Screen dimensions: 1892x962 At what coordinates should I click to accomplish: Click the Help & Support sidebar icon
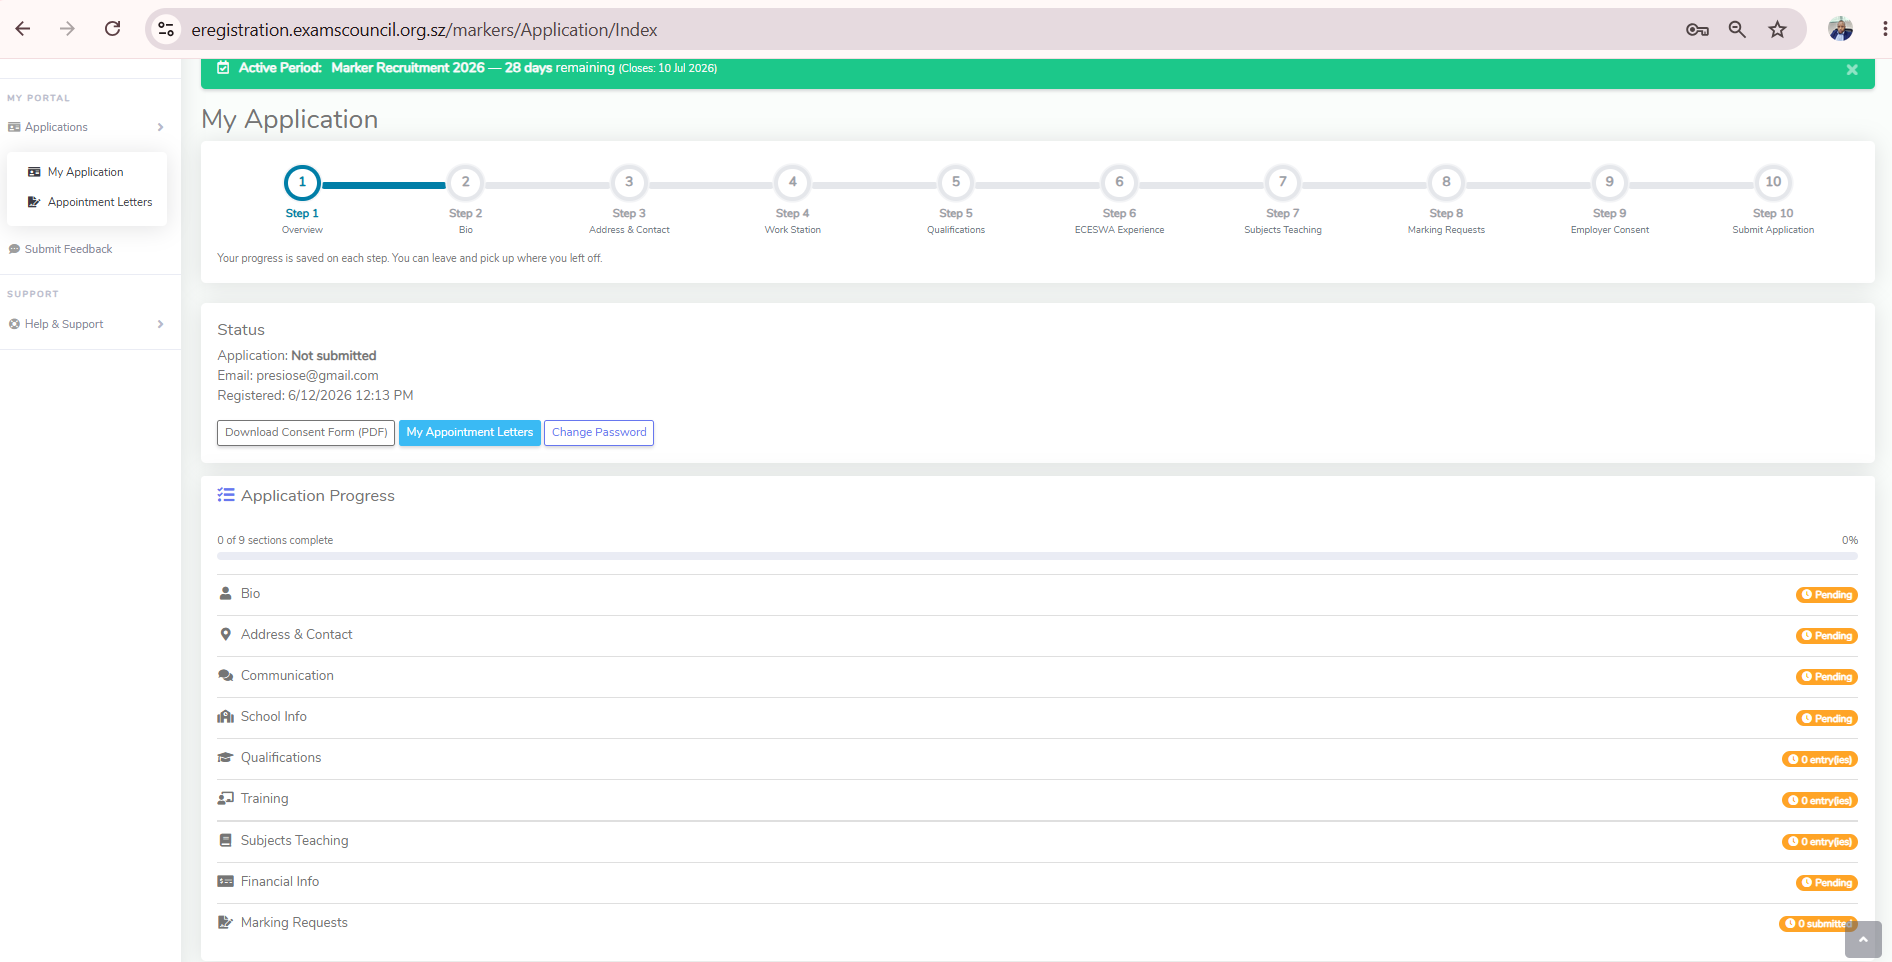point(14,324)
